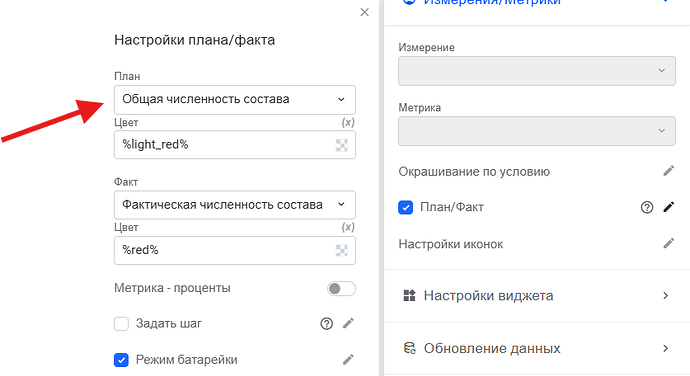The image size is (690, 376).
Task: Edit Задать шаг with pencil icon
Action: pyautogui.click(x=348, y=323)
